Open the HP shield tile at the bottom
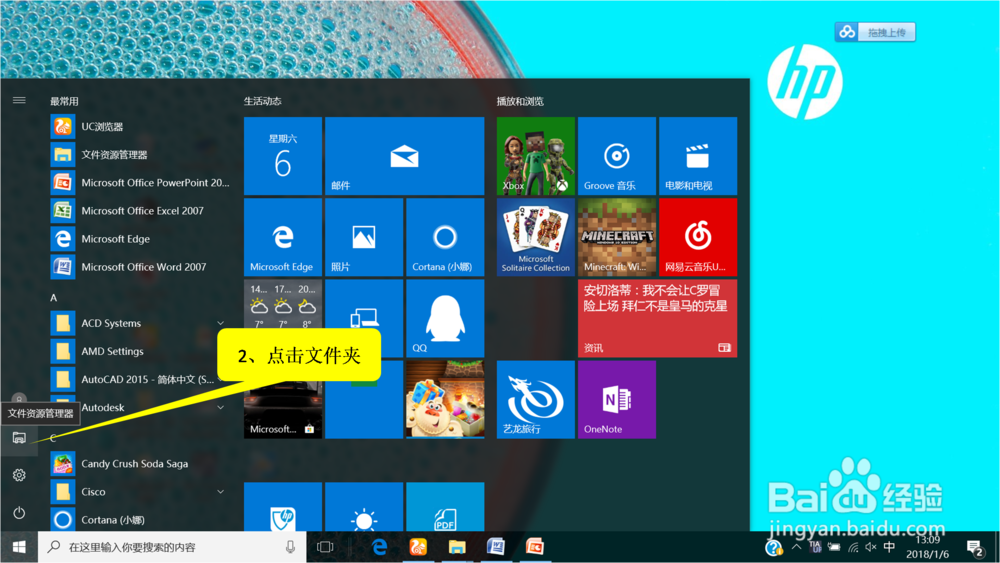Image resolution: width=1000 pixels, height=563 pixels. coord(283,507)
